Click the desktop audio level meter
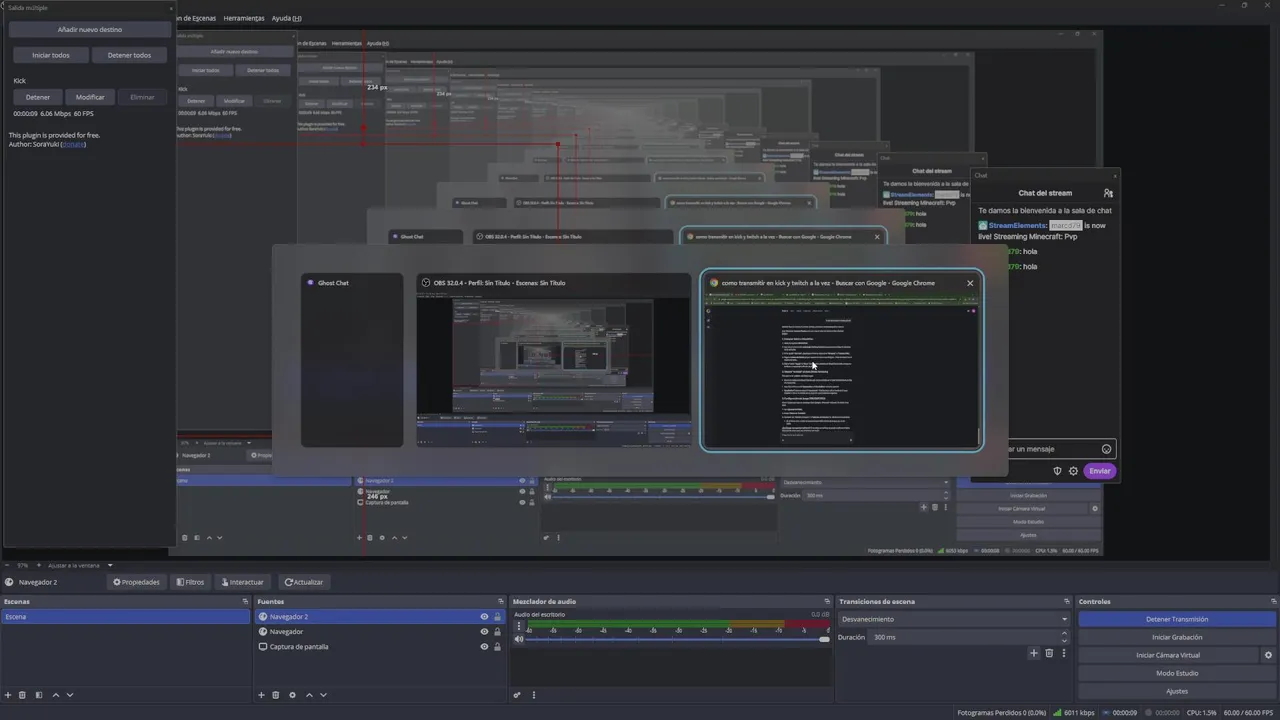This screenshot has width=1280, height=720. [678, 627]
